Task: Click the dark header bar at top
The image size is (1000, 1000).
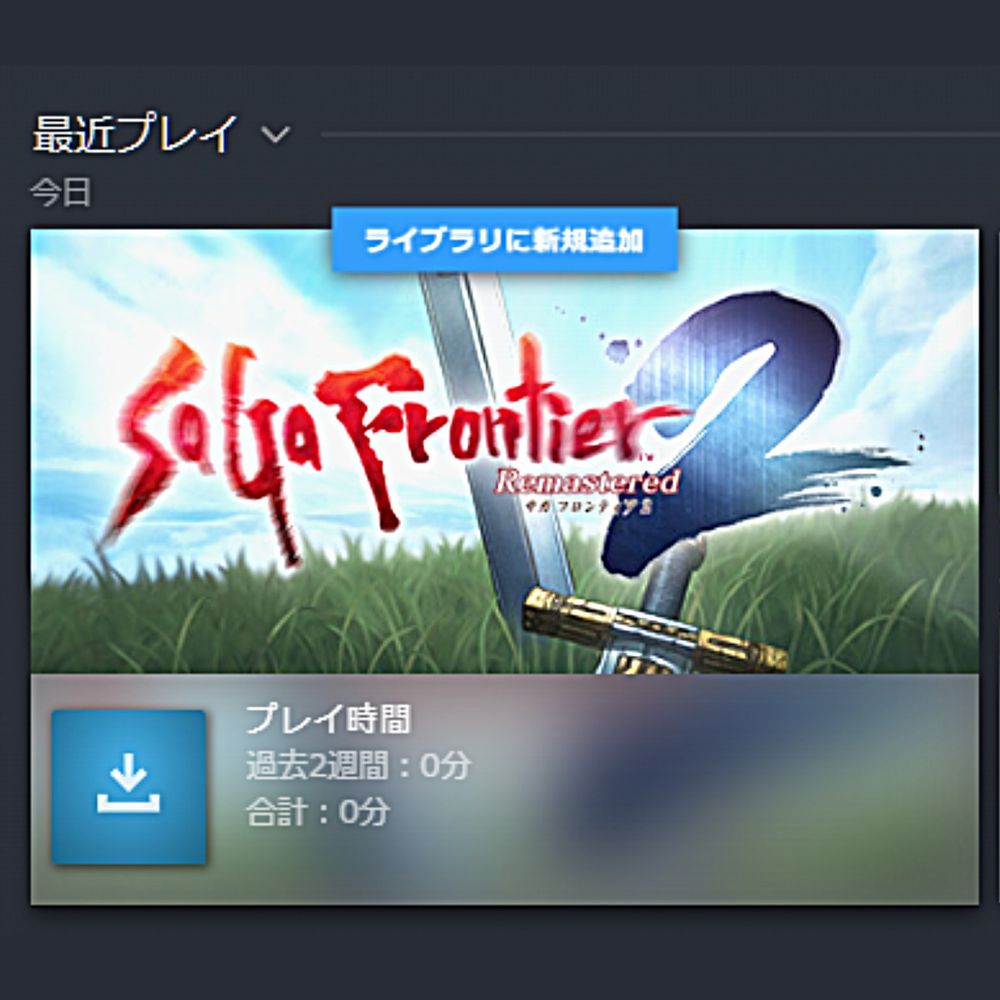Action: [500, 31]
